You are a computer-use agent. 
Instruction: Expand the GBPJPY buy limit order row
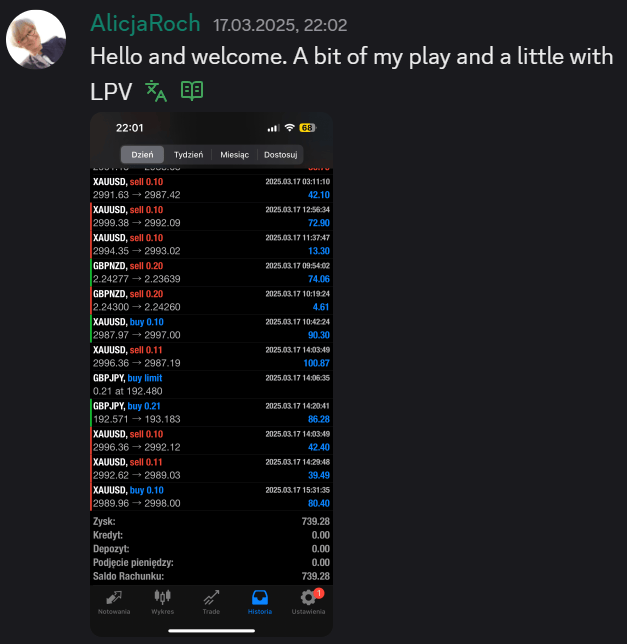click(x=211, y=384)
